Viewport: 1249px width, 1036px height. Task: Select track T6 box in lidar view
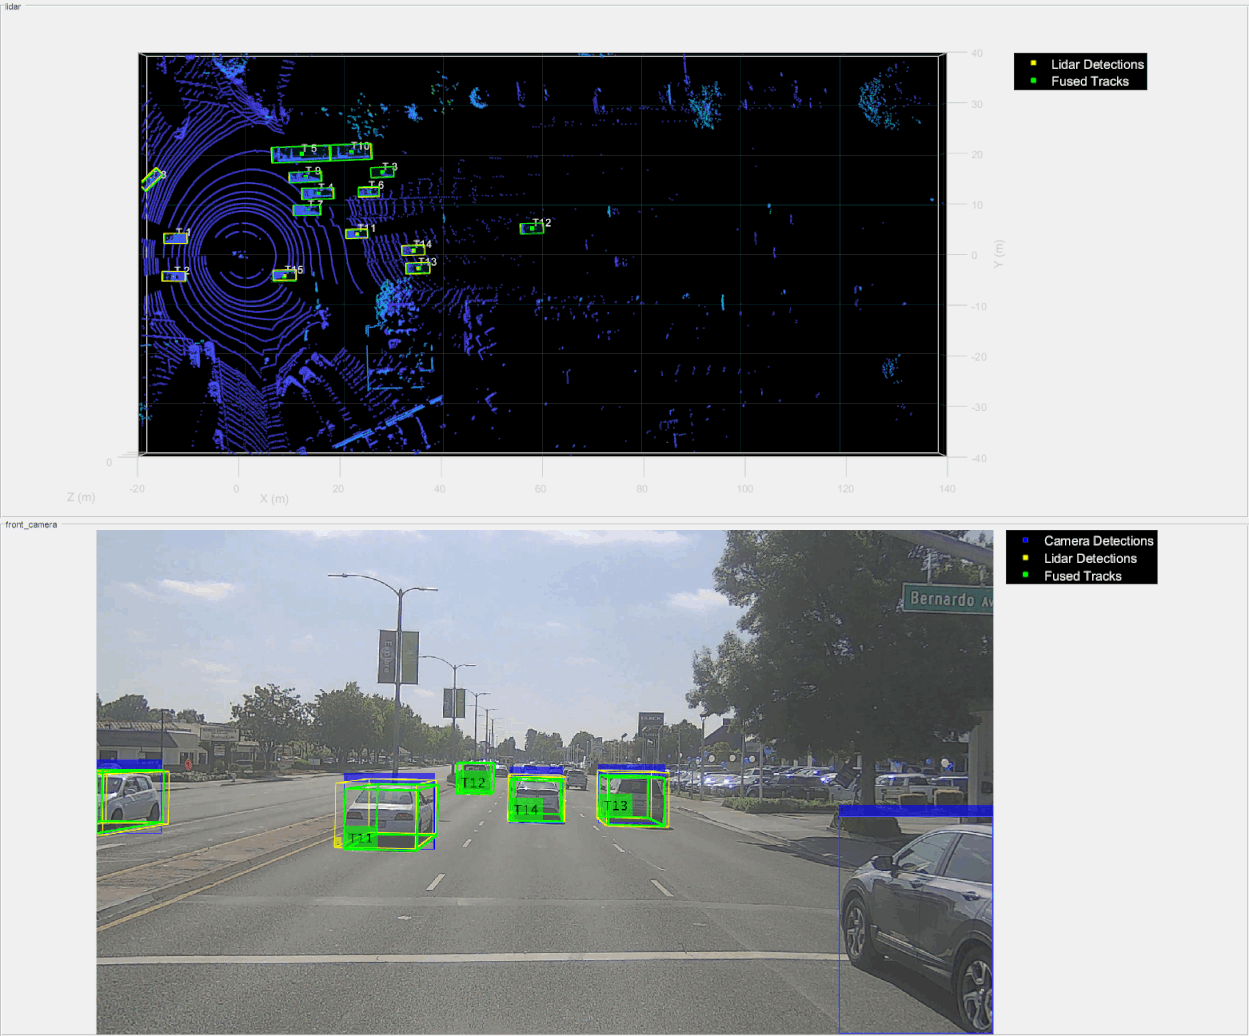point(369,192)
